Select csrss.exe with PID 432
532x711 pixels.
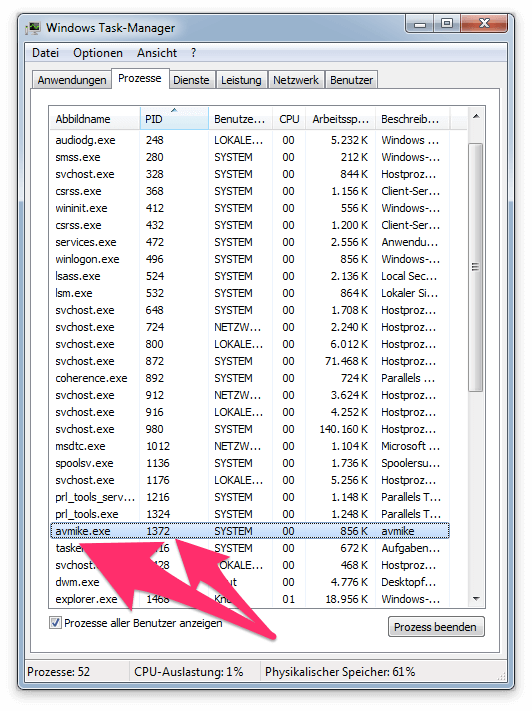(x=249, y=225)
